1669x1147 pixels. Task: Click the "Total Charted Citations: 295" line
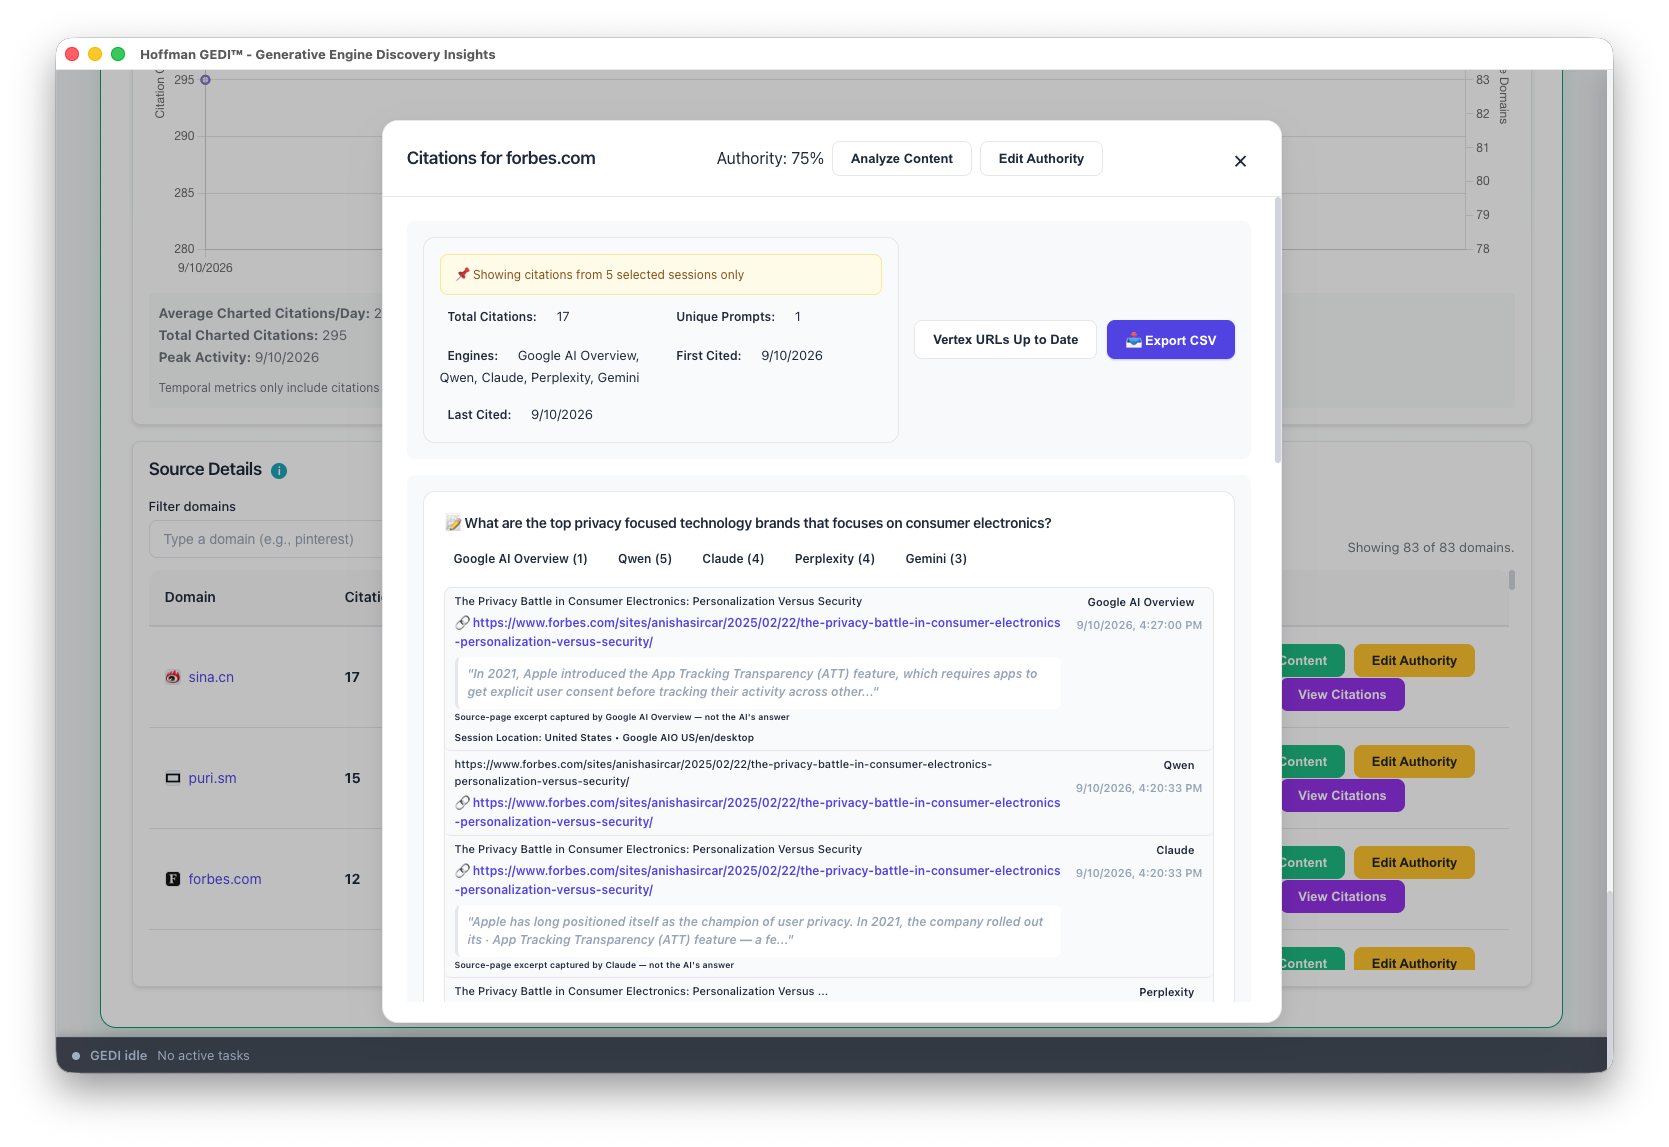pyautogui.click(x=253, y=336)
